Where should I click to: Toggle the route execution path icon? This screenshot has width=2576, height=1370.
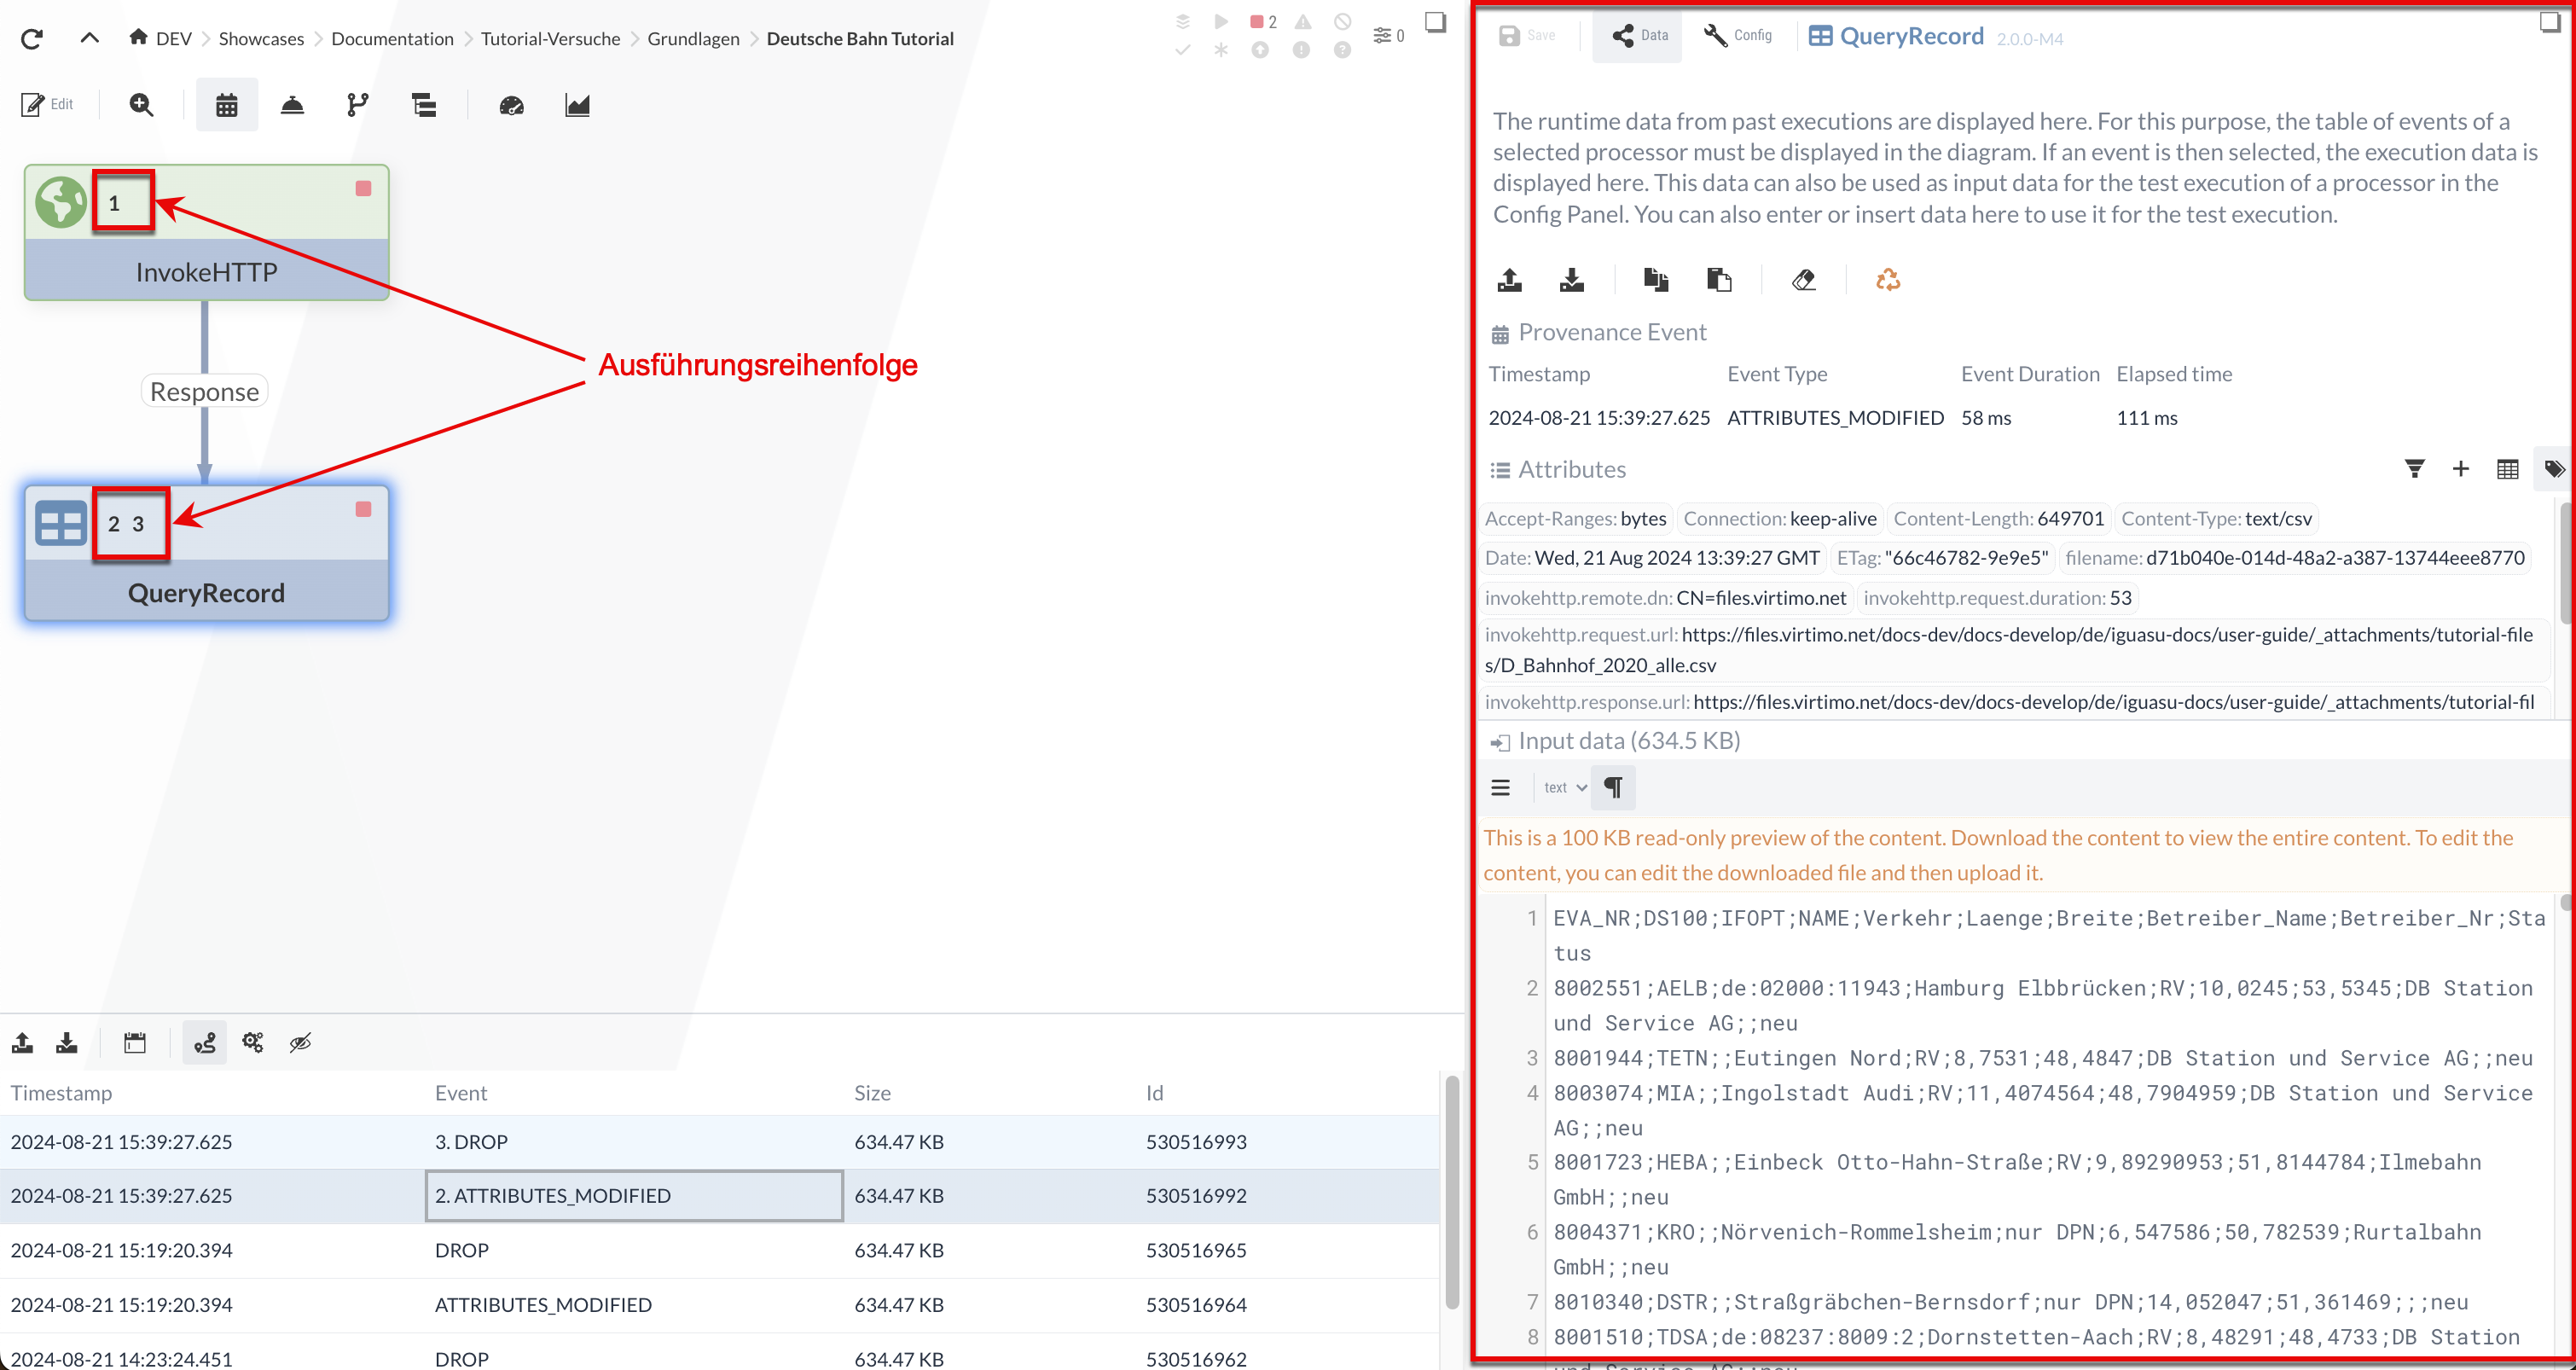(x=205, y=1043)
